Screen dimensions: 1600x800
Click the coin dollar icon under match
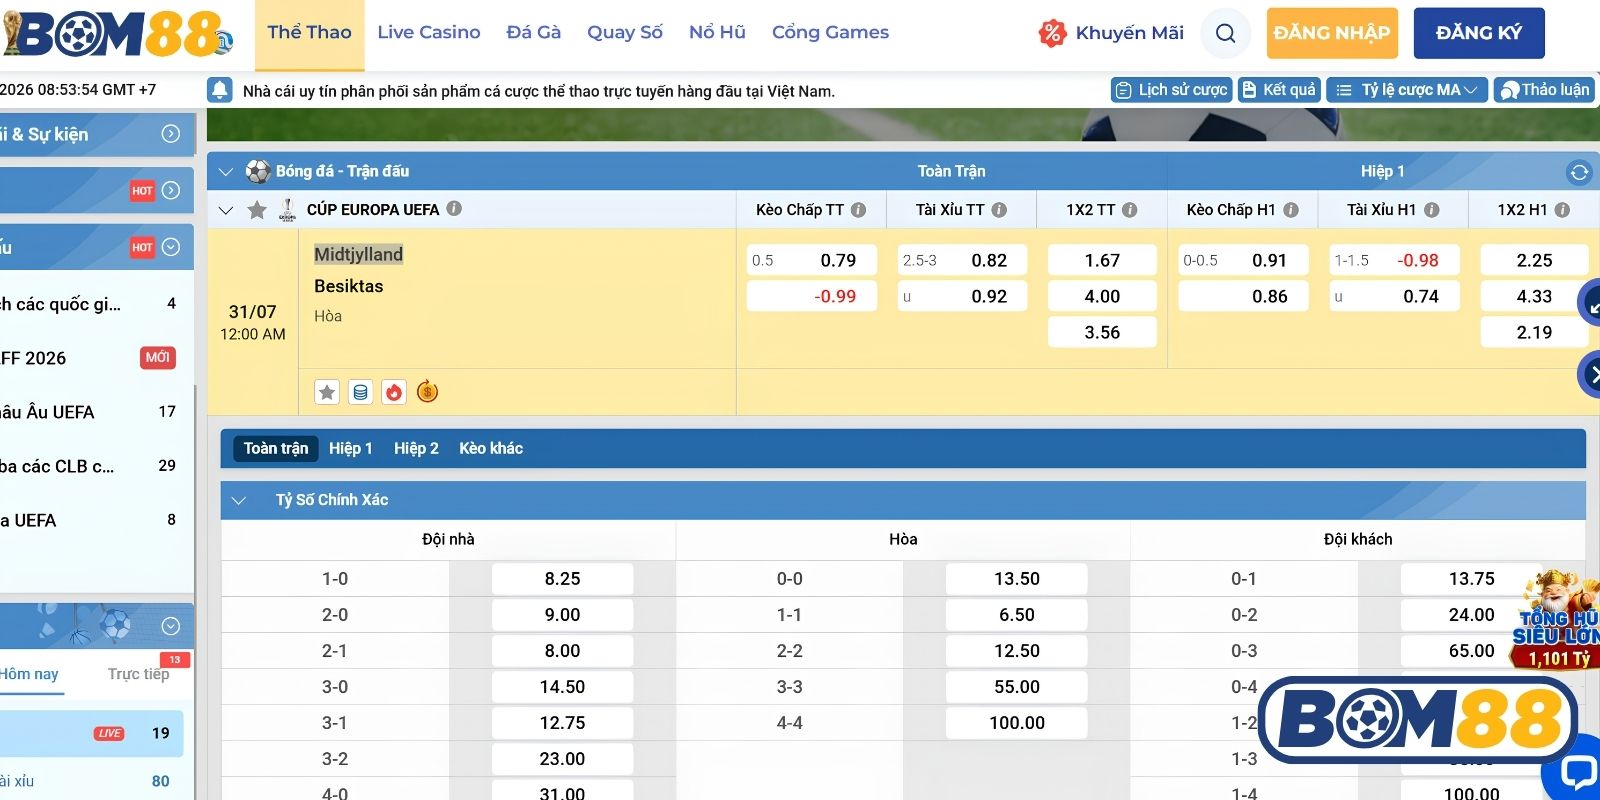[x=427, y=392]
